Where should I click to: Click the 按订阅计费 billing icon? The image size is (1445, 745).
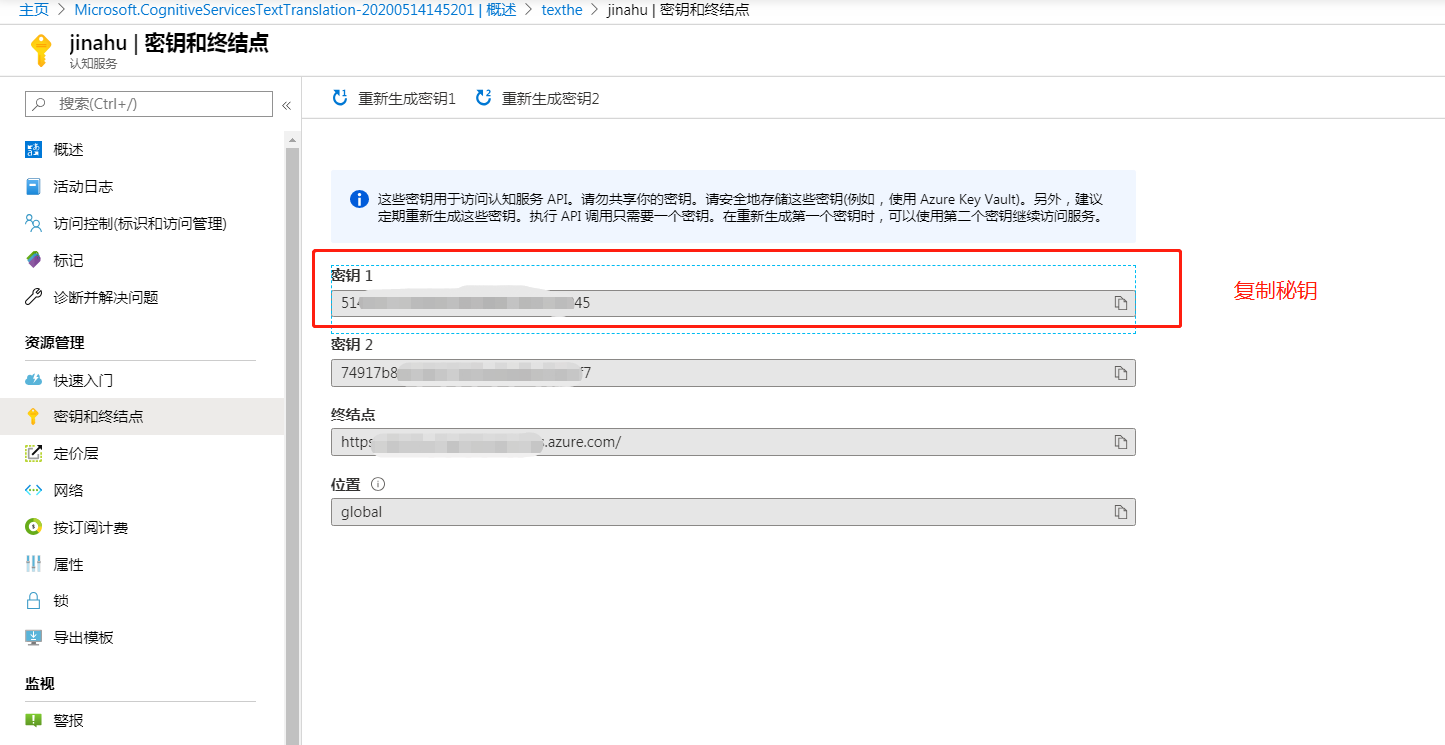[x=34, y=528]
